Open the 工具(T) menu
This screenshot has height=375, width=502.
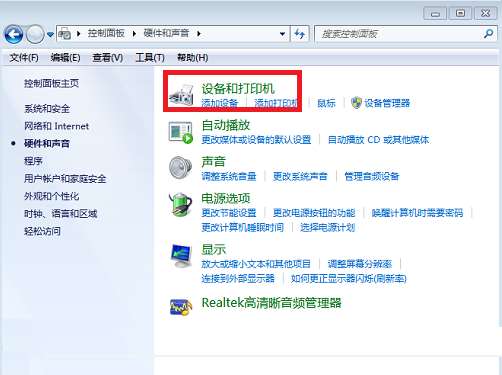(150, 58)
